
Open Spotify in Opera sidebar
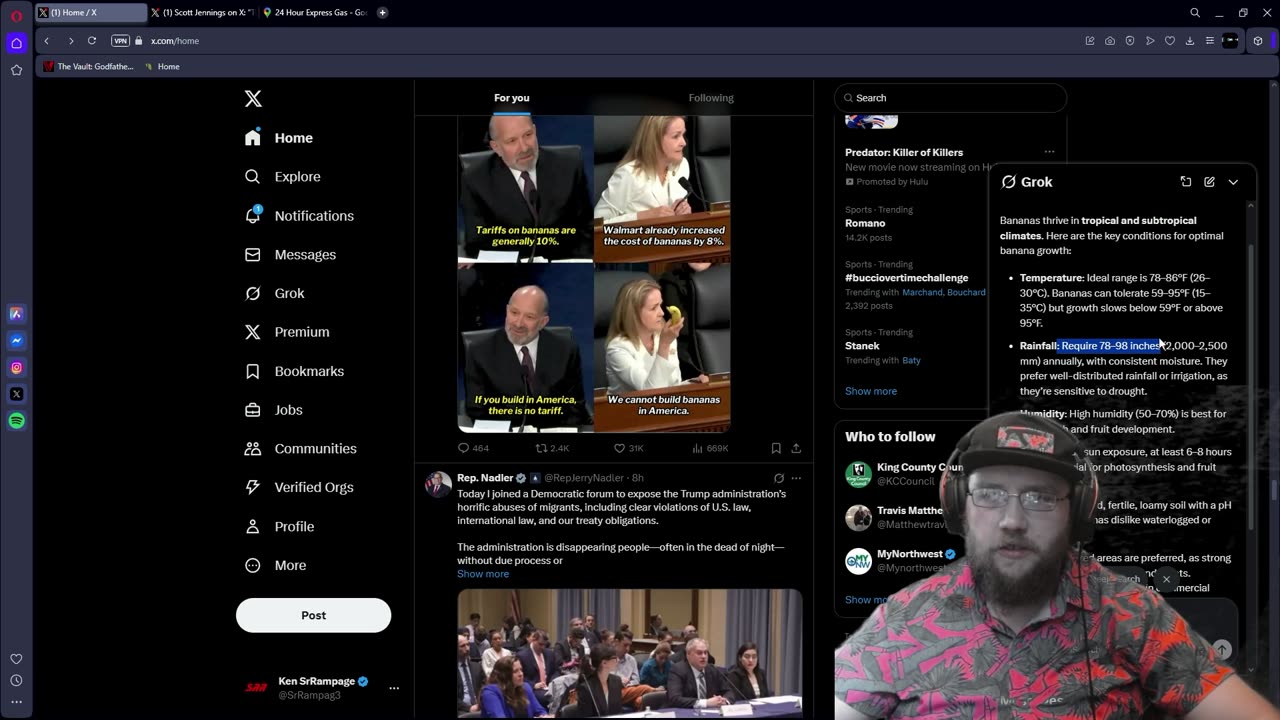coord(16,421)
